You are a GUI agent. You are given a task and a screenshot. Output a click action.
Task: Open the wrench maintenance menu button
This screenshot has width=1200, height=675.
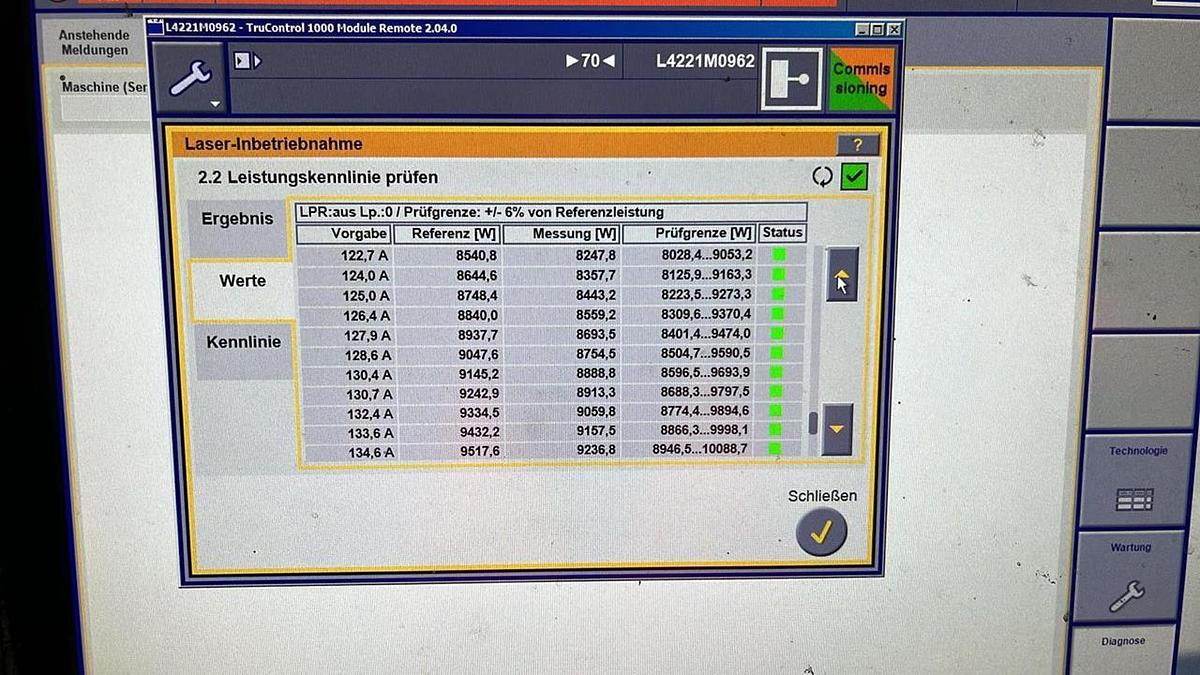189,79
